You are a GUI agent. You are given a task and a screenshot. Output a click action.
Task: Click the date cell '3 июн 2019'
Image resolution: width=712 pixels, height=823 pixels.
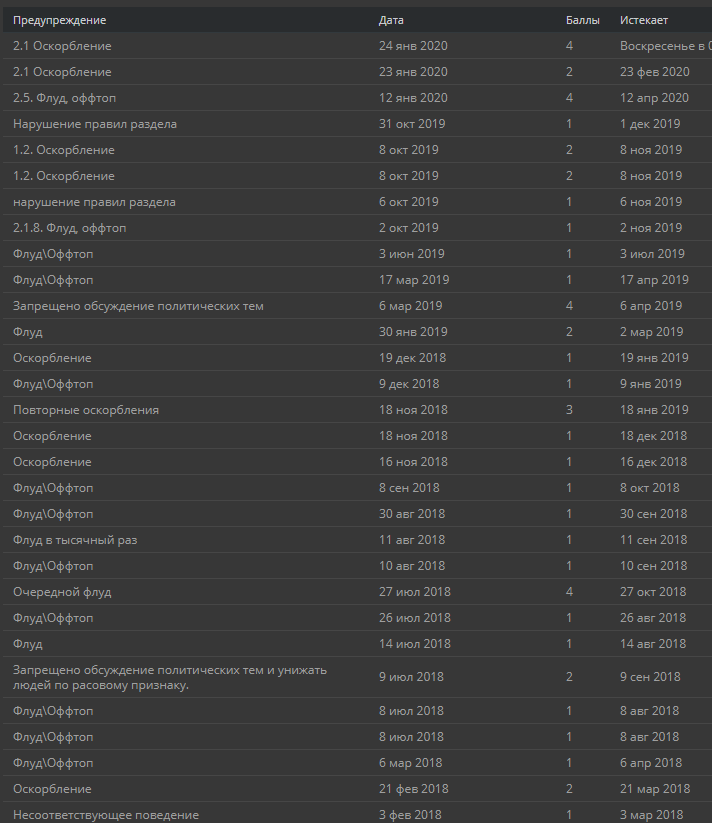[x=412, y=254]
